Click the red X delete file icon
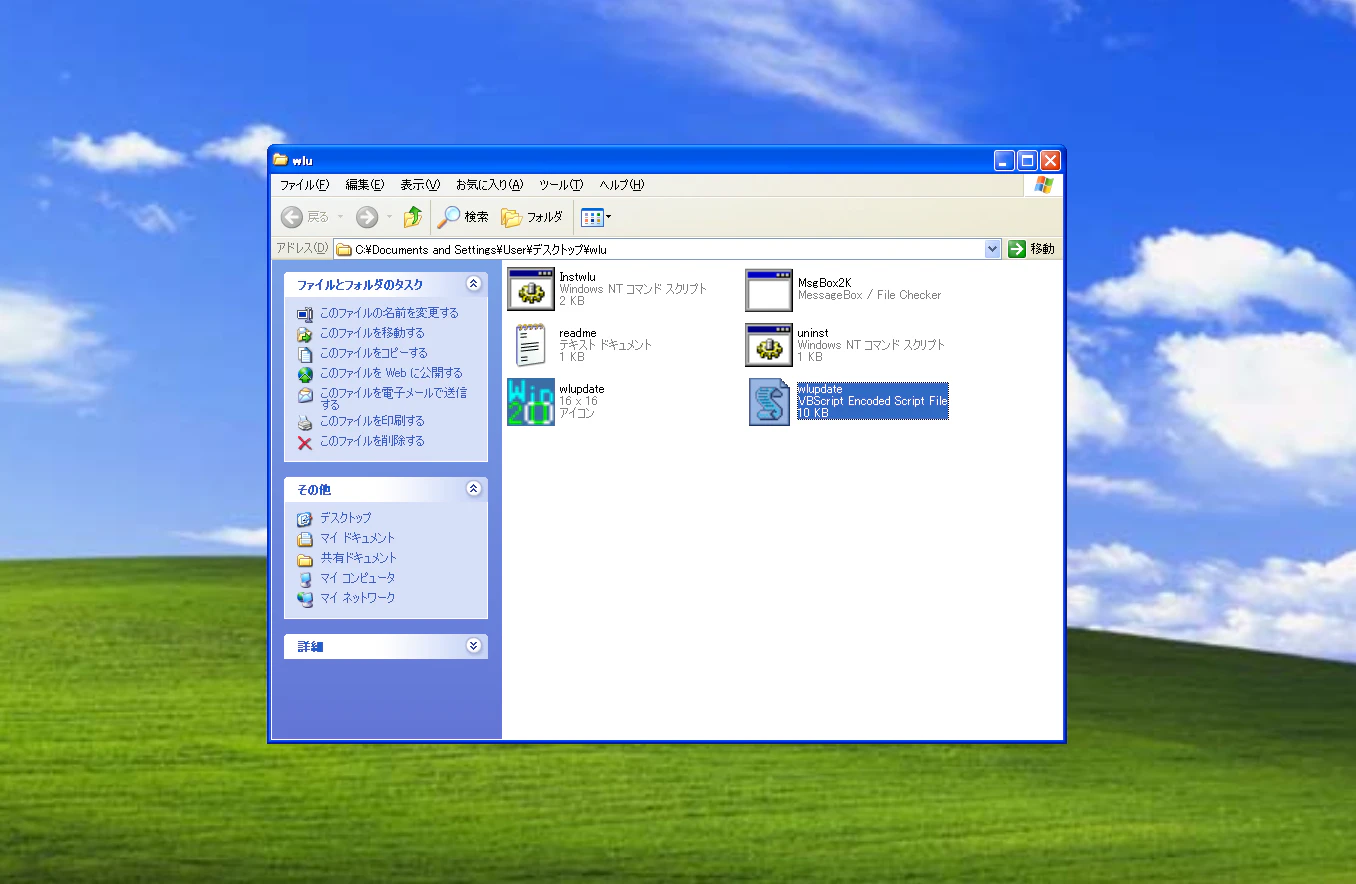1356x884 pixels. point(305,441)
